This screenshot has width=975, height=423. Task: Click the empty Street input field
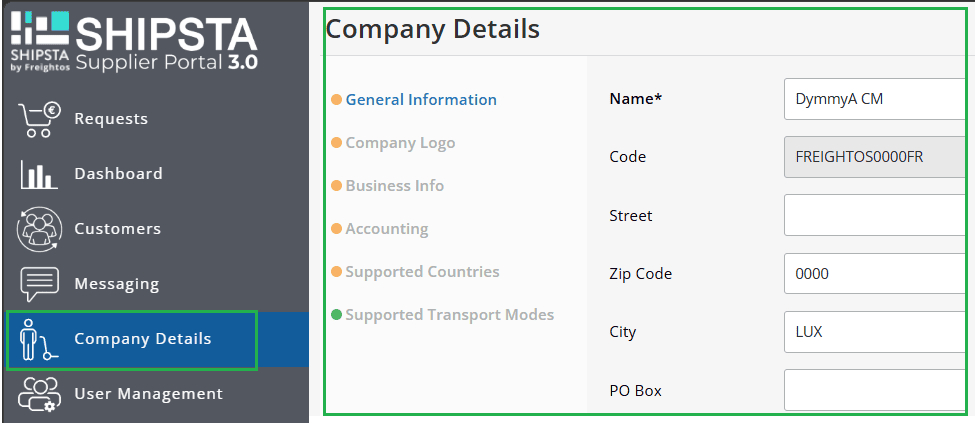[875, 215]
